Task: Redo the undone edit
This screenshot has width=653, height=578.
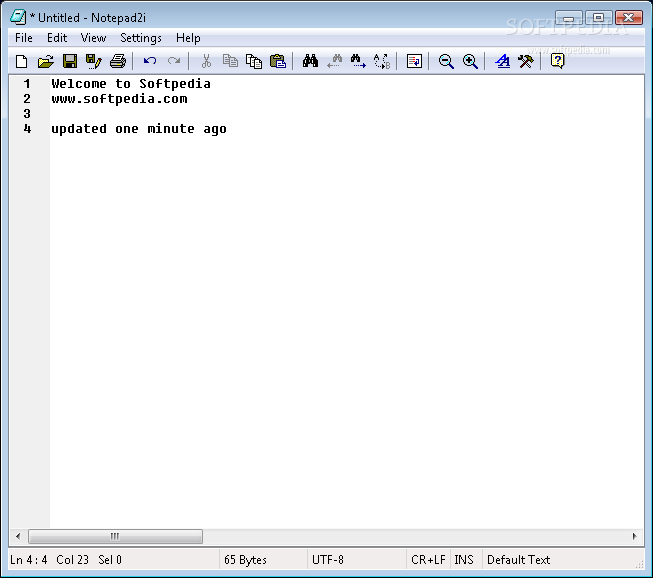Action: [x=174, y=62]
